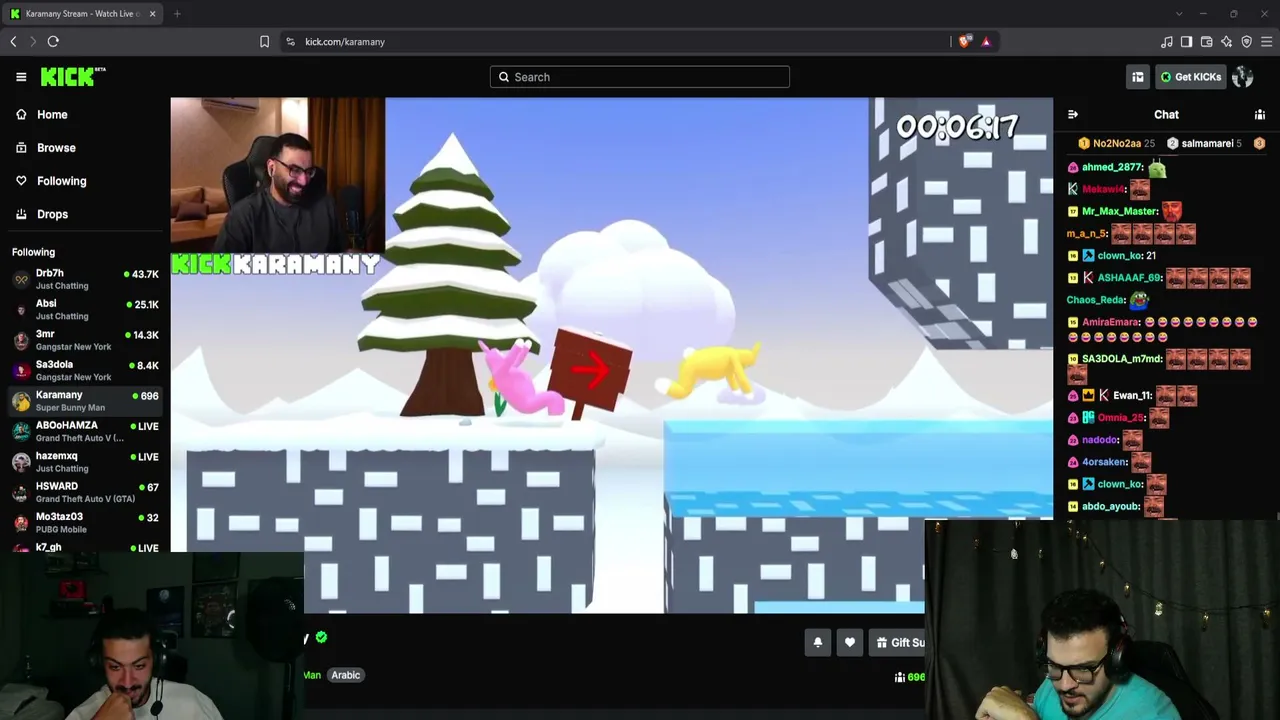Click chat username Omnia_25
The height and width of the screenshot is (720, 1280).
coord(1121,418)
